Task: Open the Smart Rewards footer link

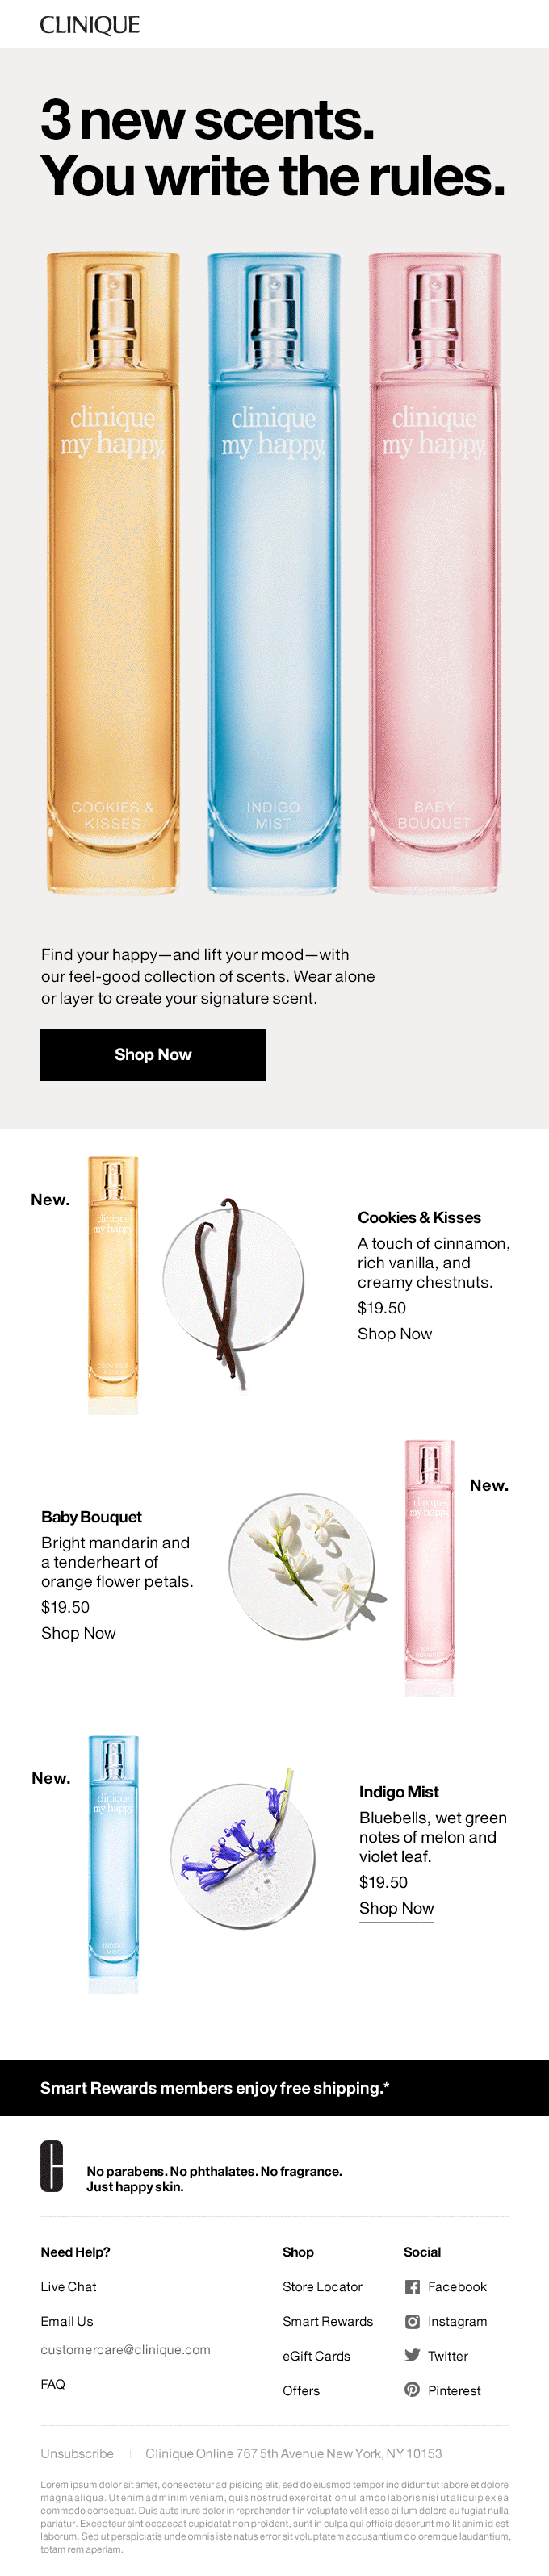Action: click(x=327, y=2322)
